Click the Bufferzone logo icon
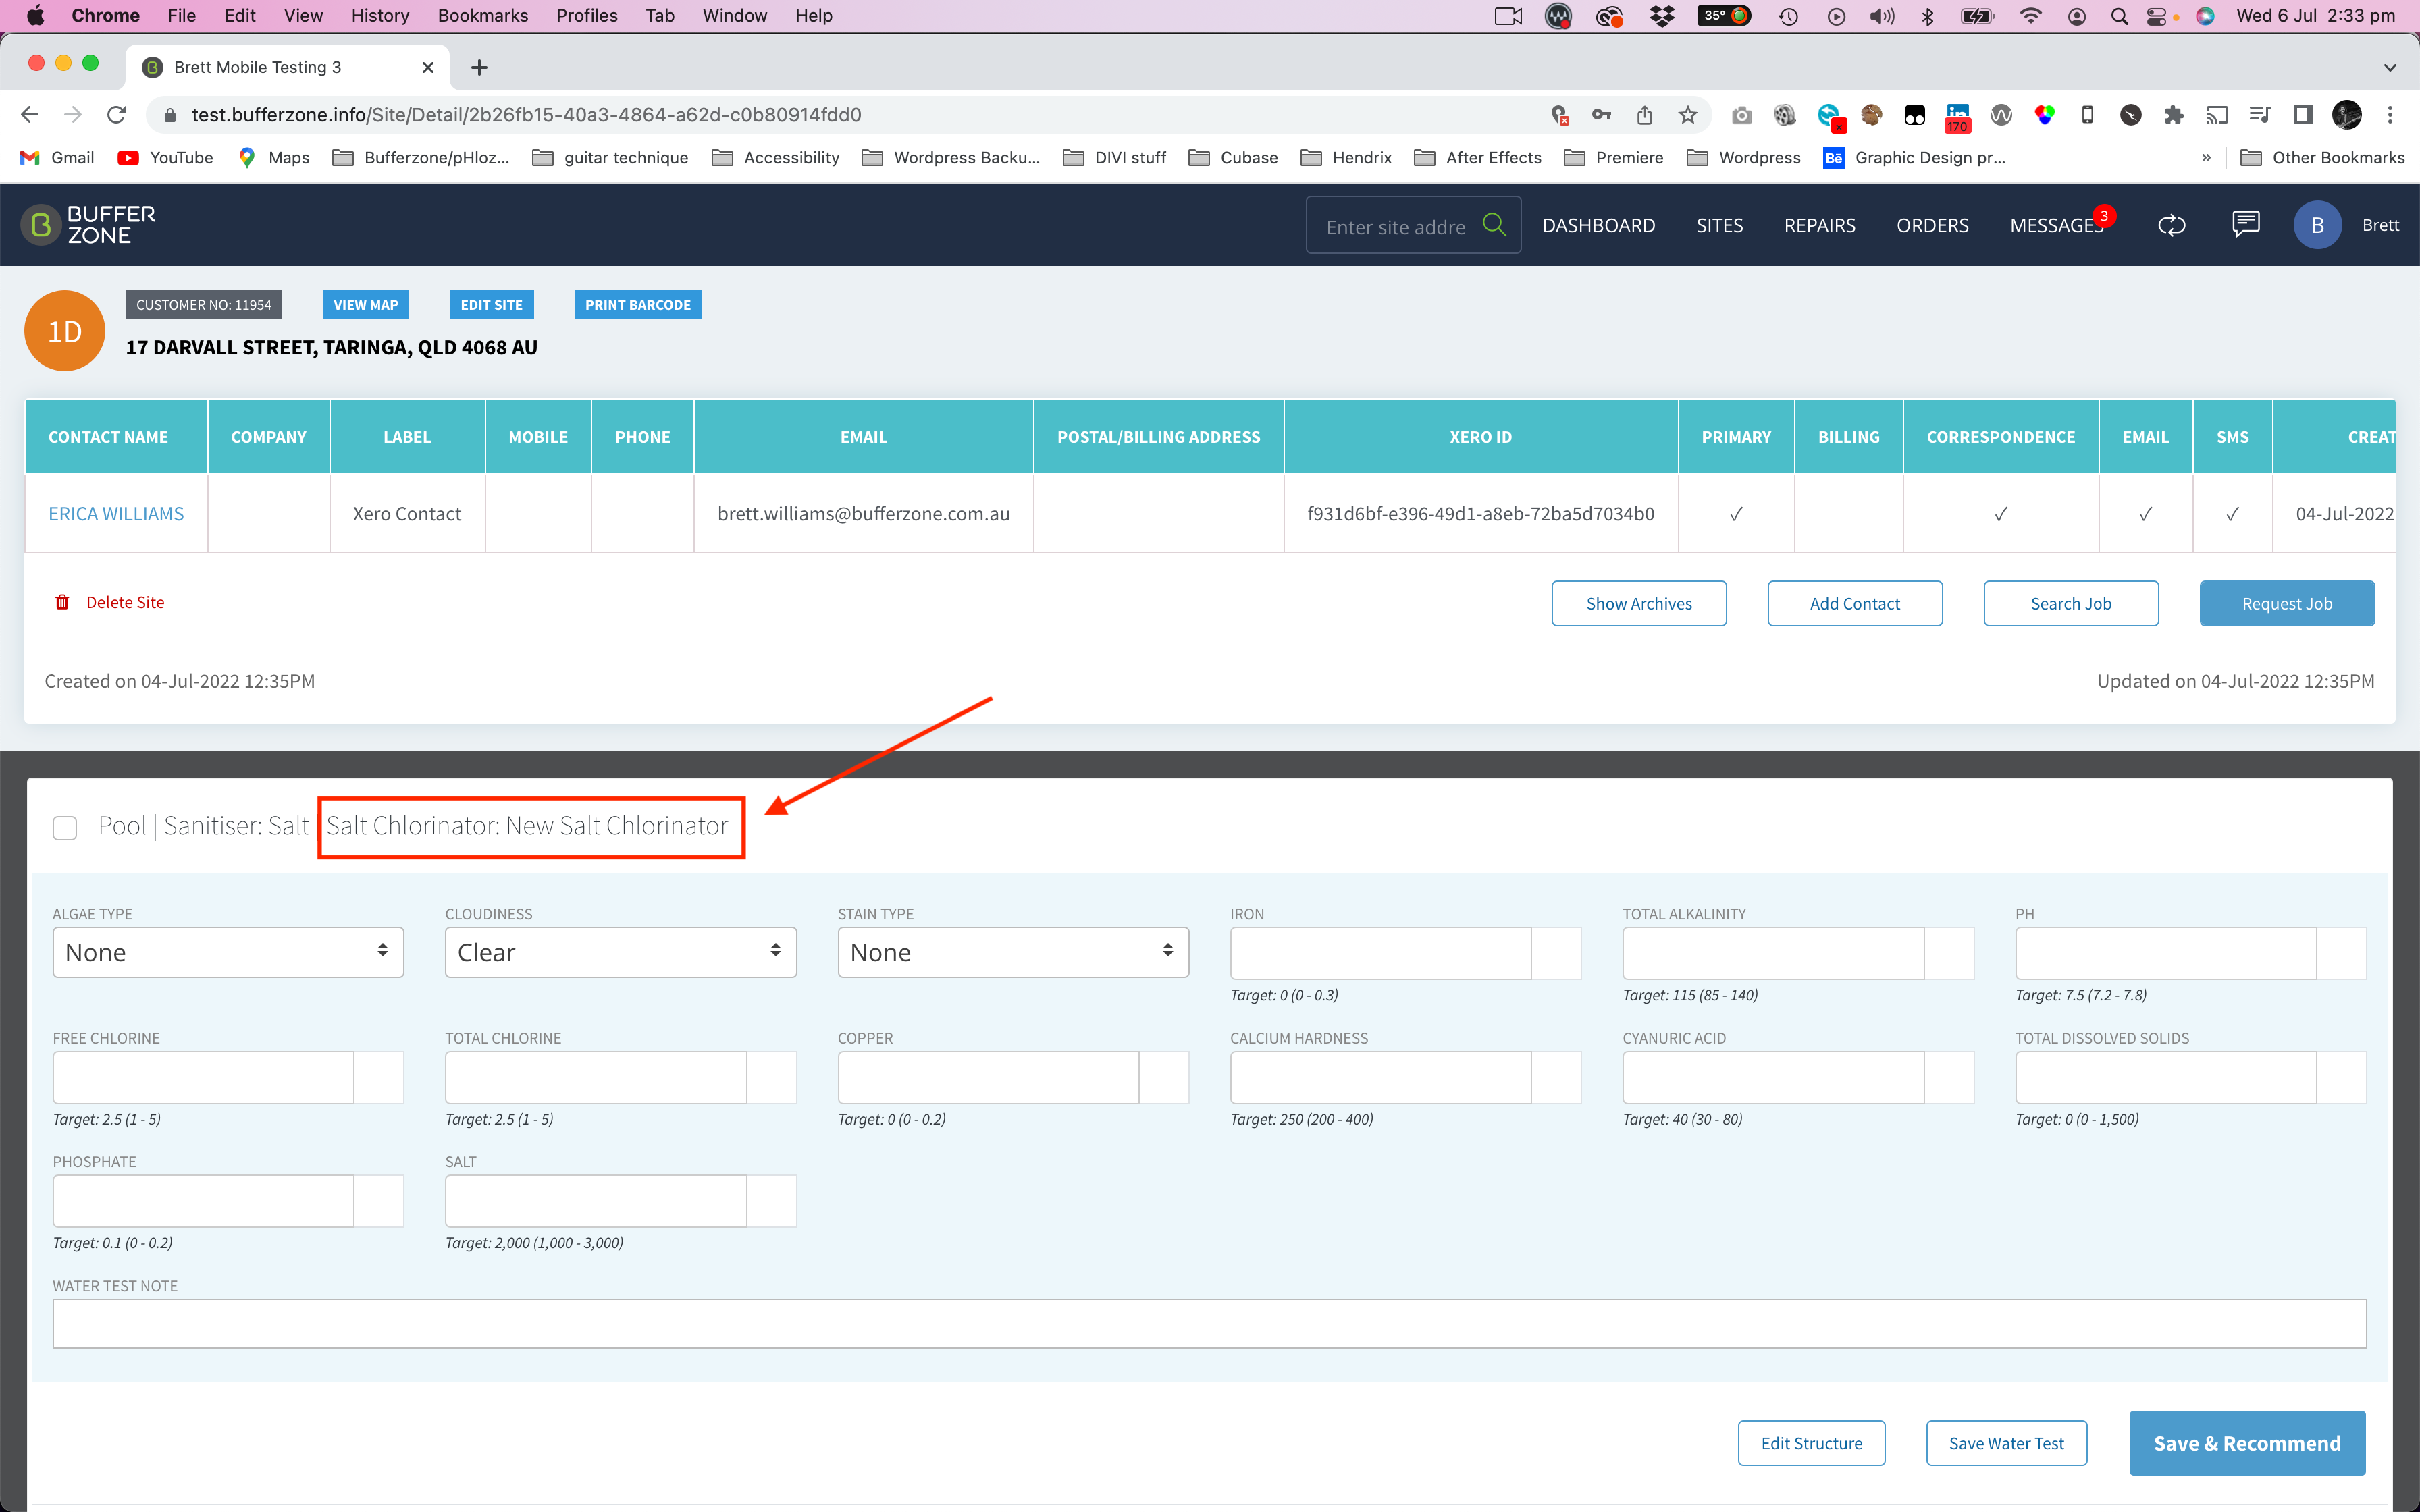 (41, 225)
